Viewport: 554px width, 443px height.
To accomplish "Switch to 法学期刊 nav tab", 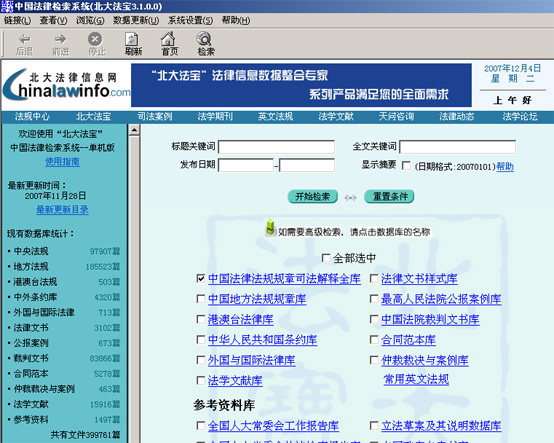I will (x=215, y=117).
